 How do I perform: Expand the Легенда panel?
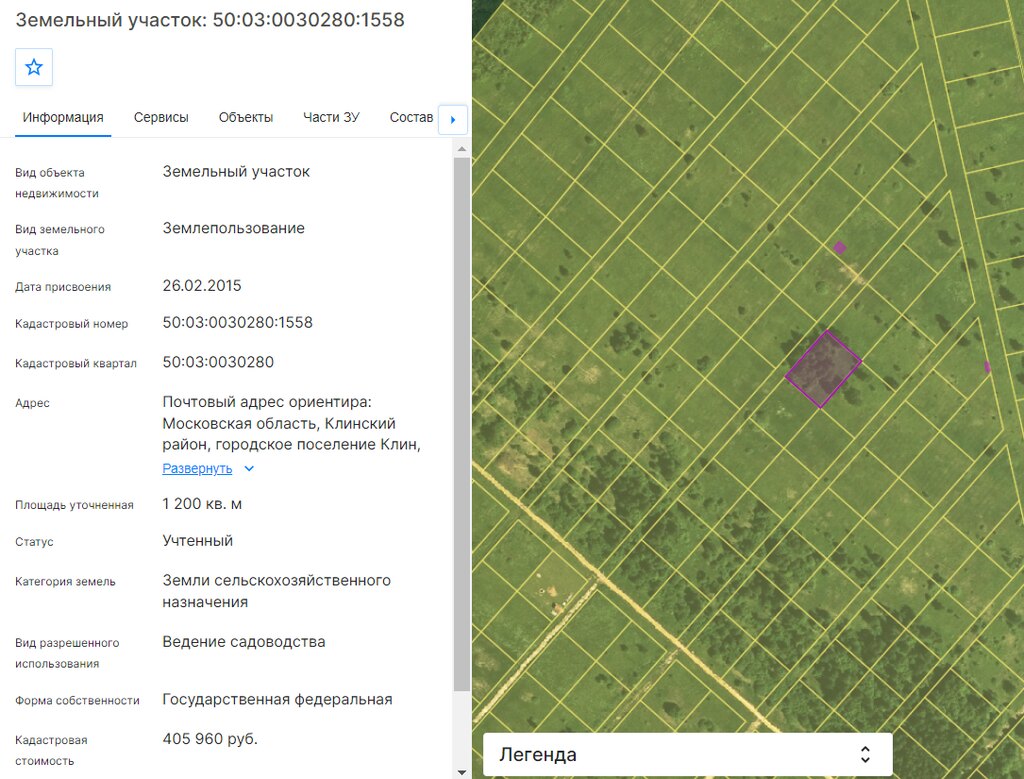[x=687, y=754]
